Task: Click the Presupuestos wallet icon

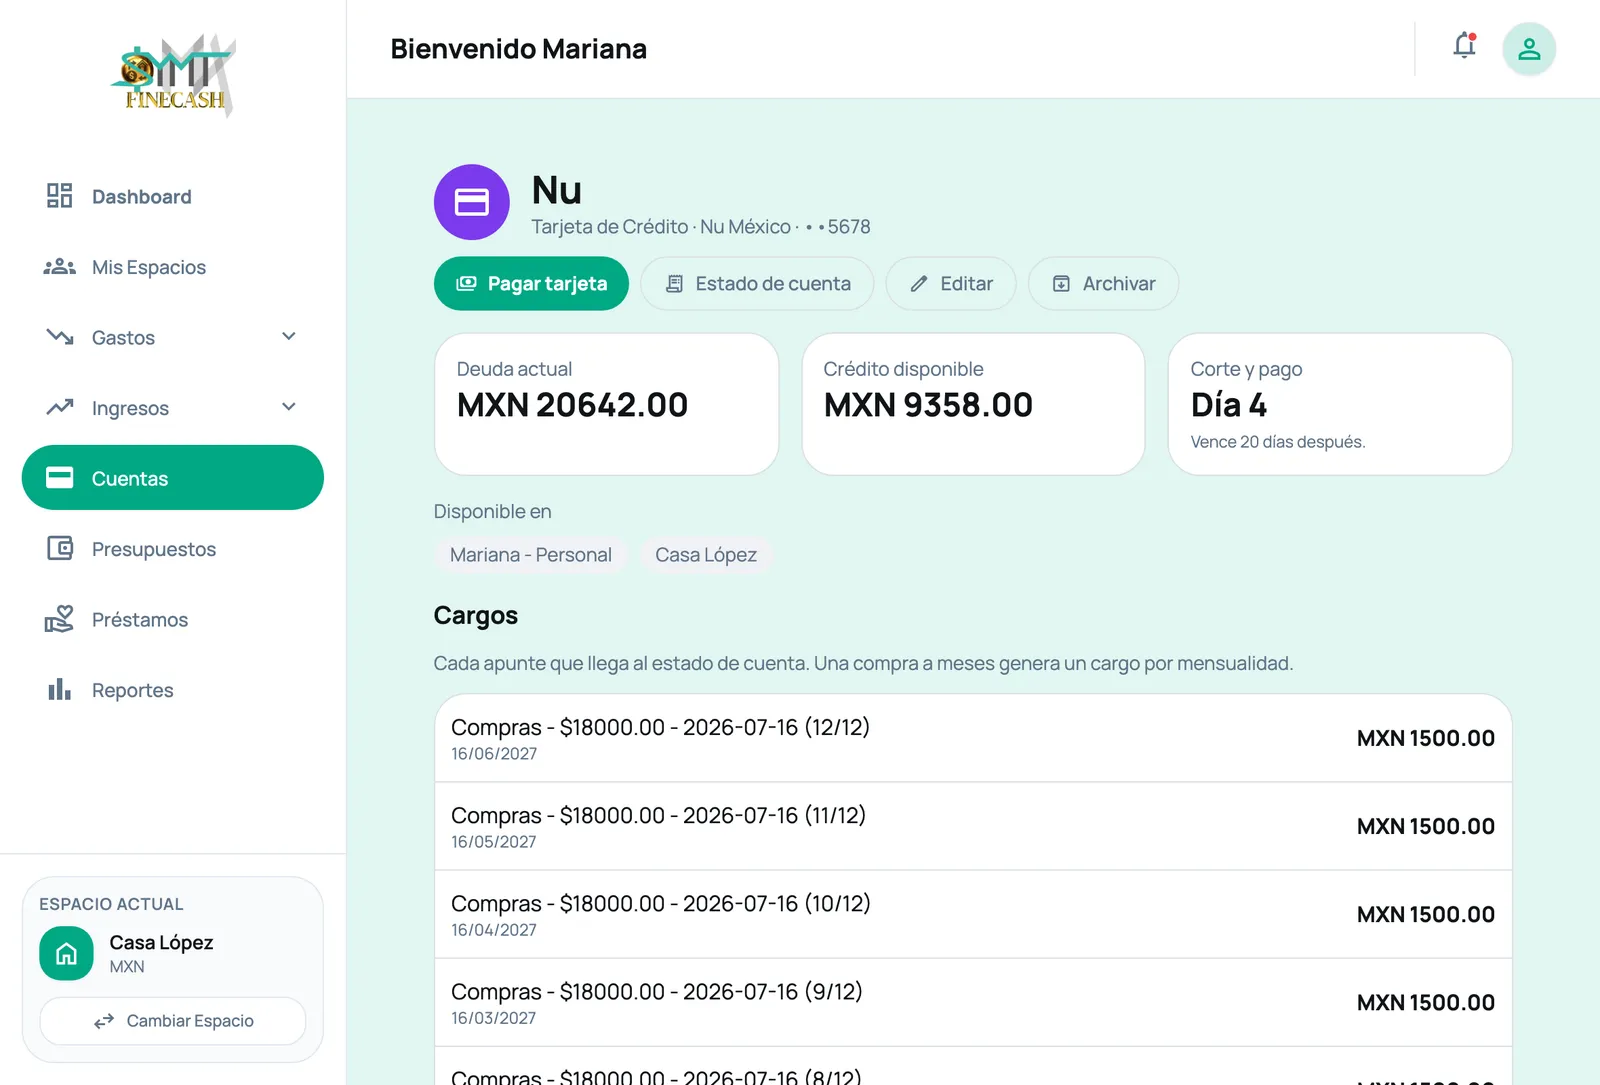Action: click(x=60, y=548)
